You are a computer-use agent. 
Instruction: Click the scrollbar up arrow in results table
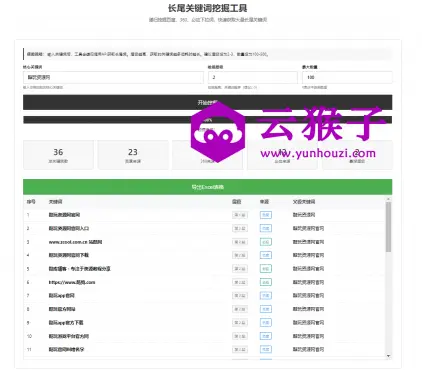tap(388, 199)
